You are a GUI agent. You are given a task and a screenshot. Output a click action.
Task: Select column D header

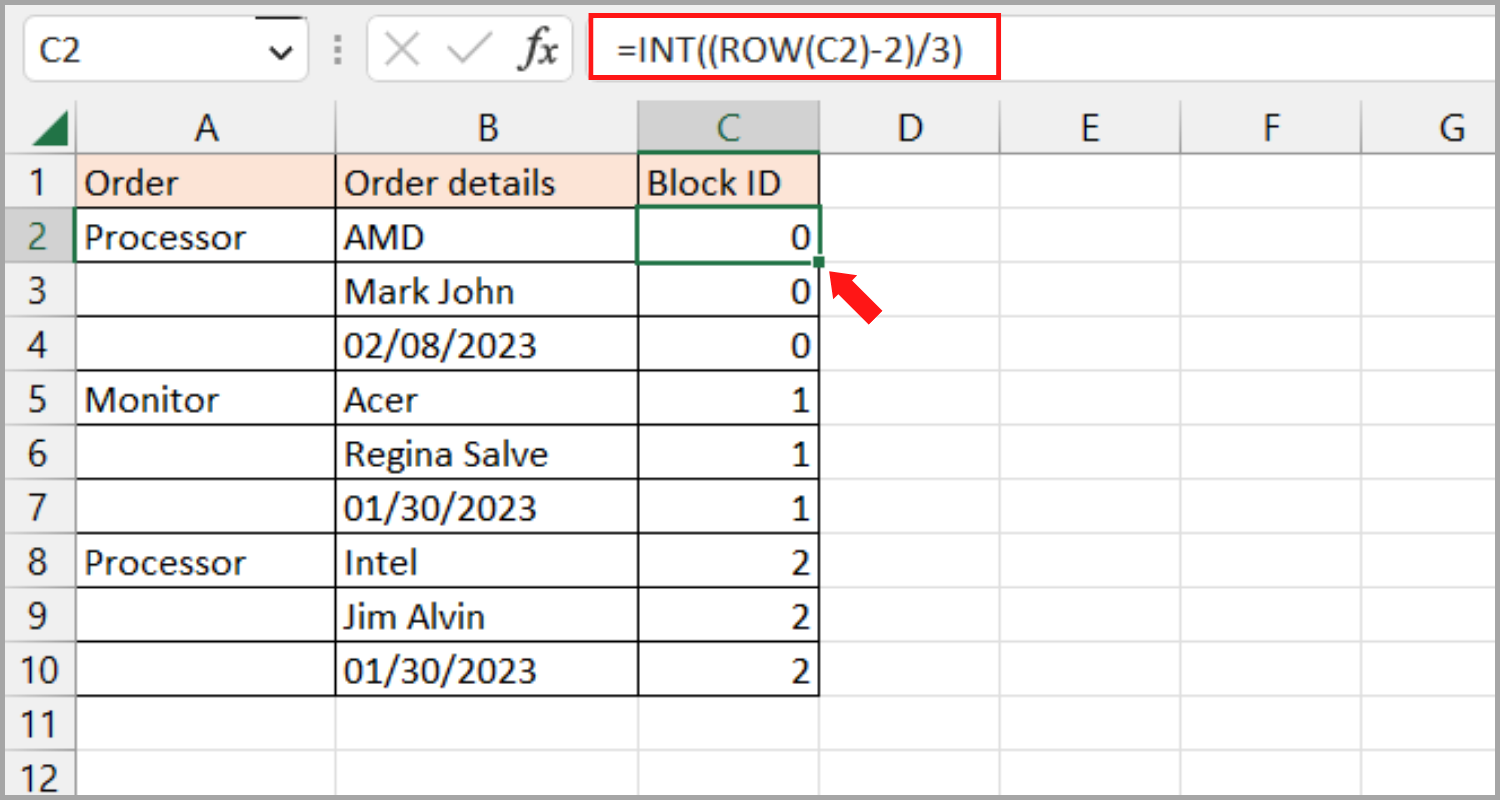click(x=909, y=128)
